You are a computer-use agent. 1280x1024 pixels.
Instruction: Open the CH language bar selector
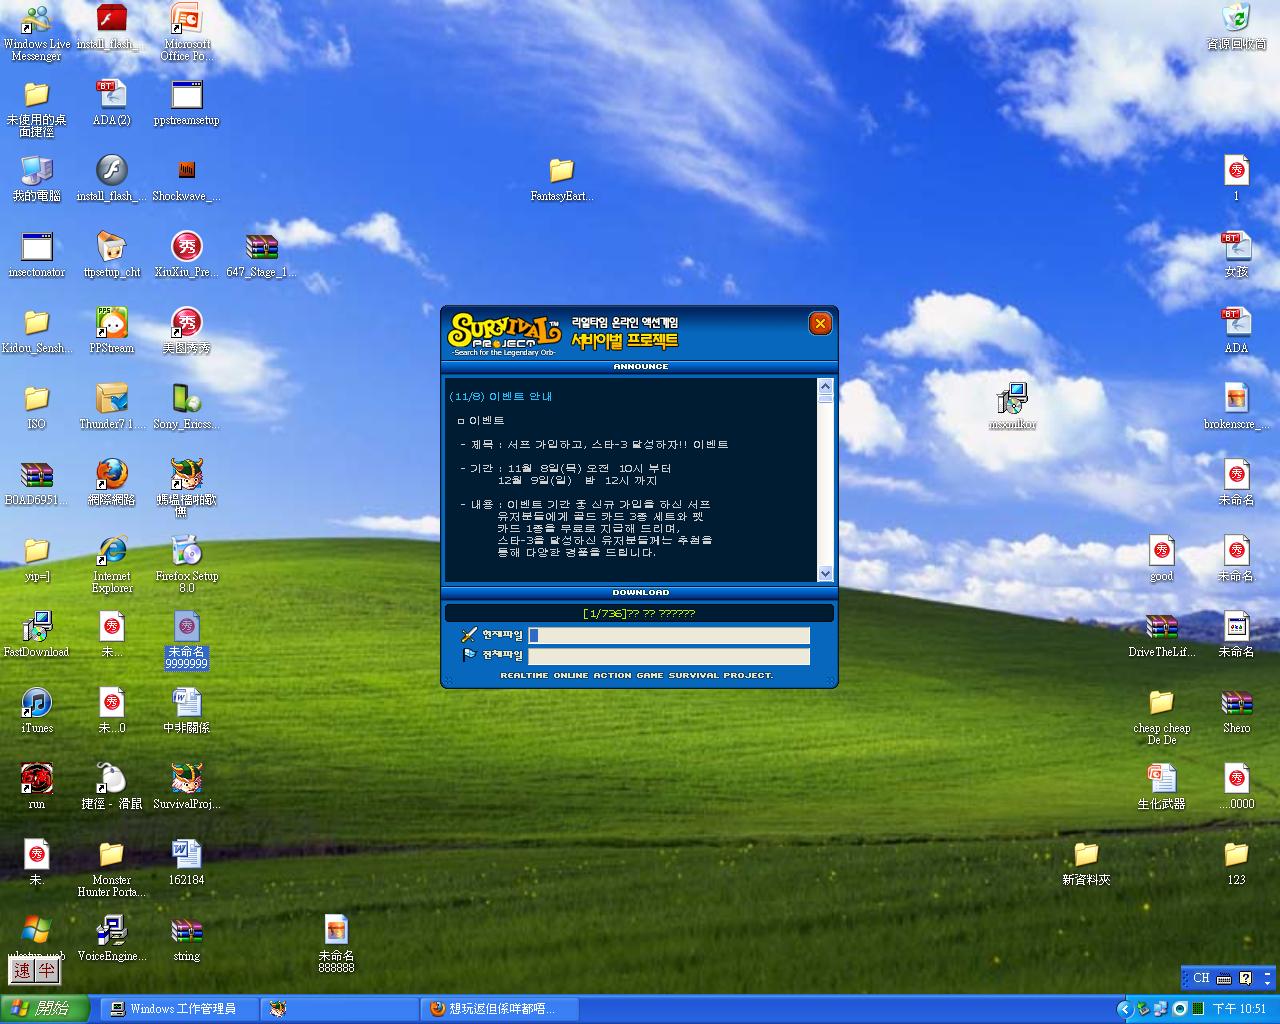pos(1201,978)
